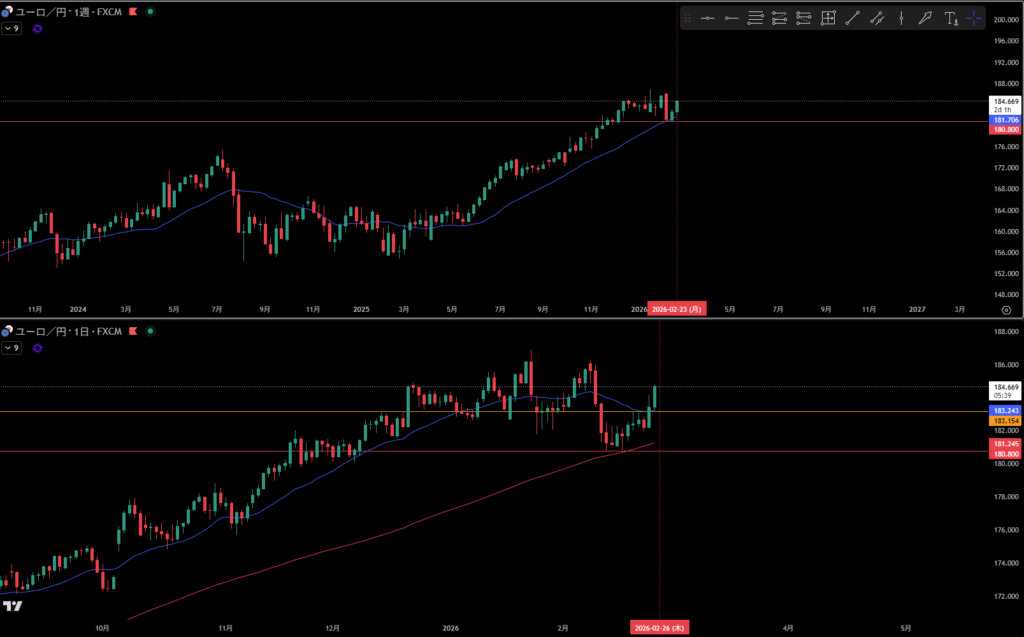The image size is (1024, 637).
Task: Activate the brush drawing tool
Action: pyautogui.click(x=925, y=18)
